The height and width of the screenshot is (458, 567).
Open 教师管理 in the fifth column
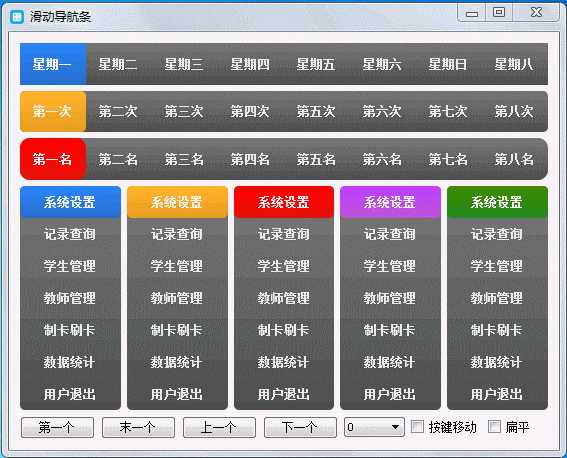tap(498, 298)
